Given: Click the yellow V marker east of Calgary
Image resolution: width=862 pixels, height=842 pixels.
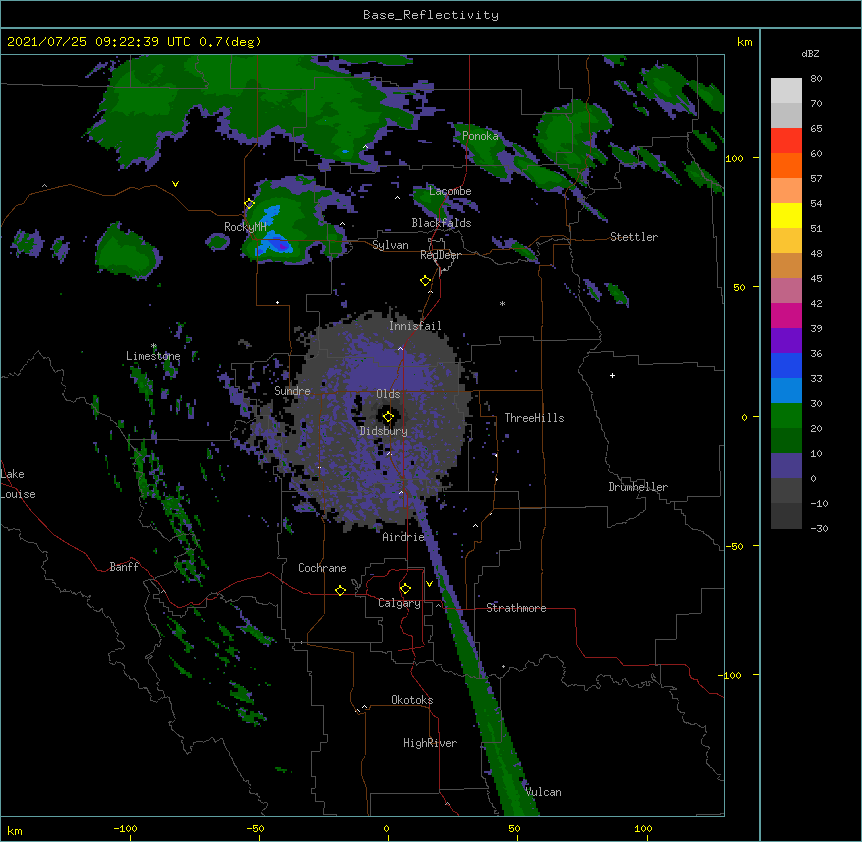Looking at the screenshot, I should coord(429,584).
